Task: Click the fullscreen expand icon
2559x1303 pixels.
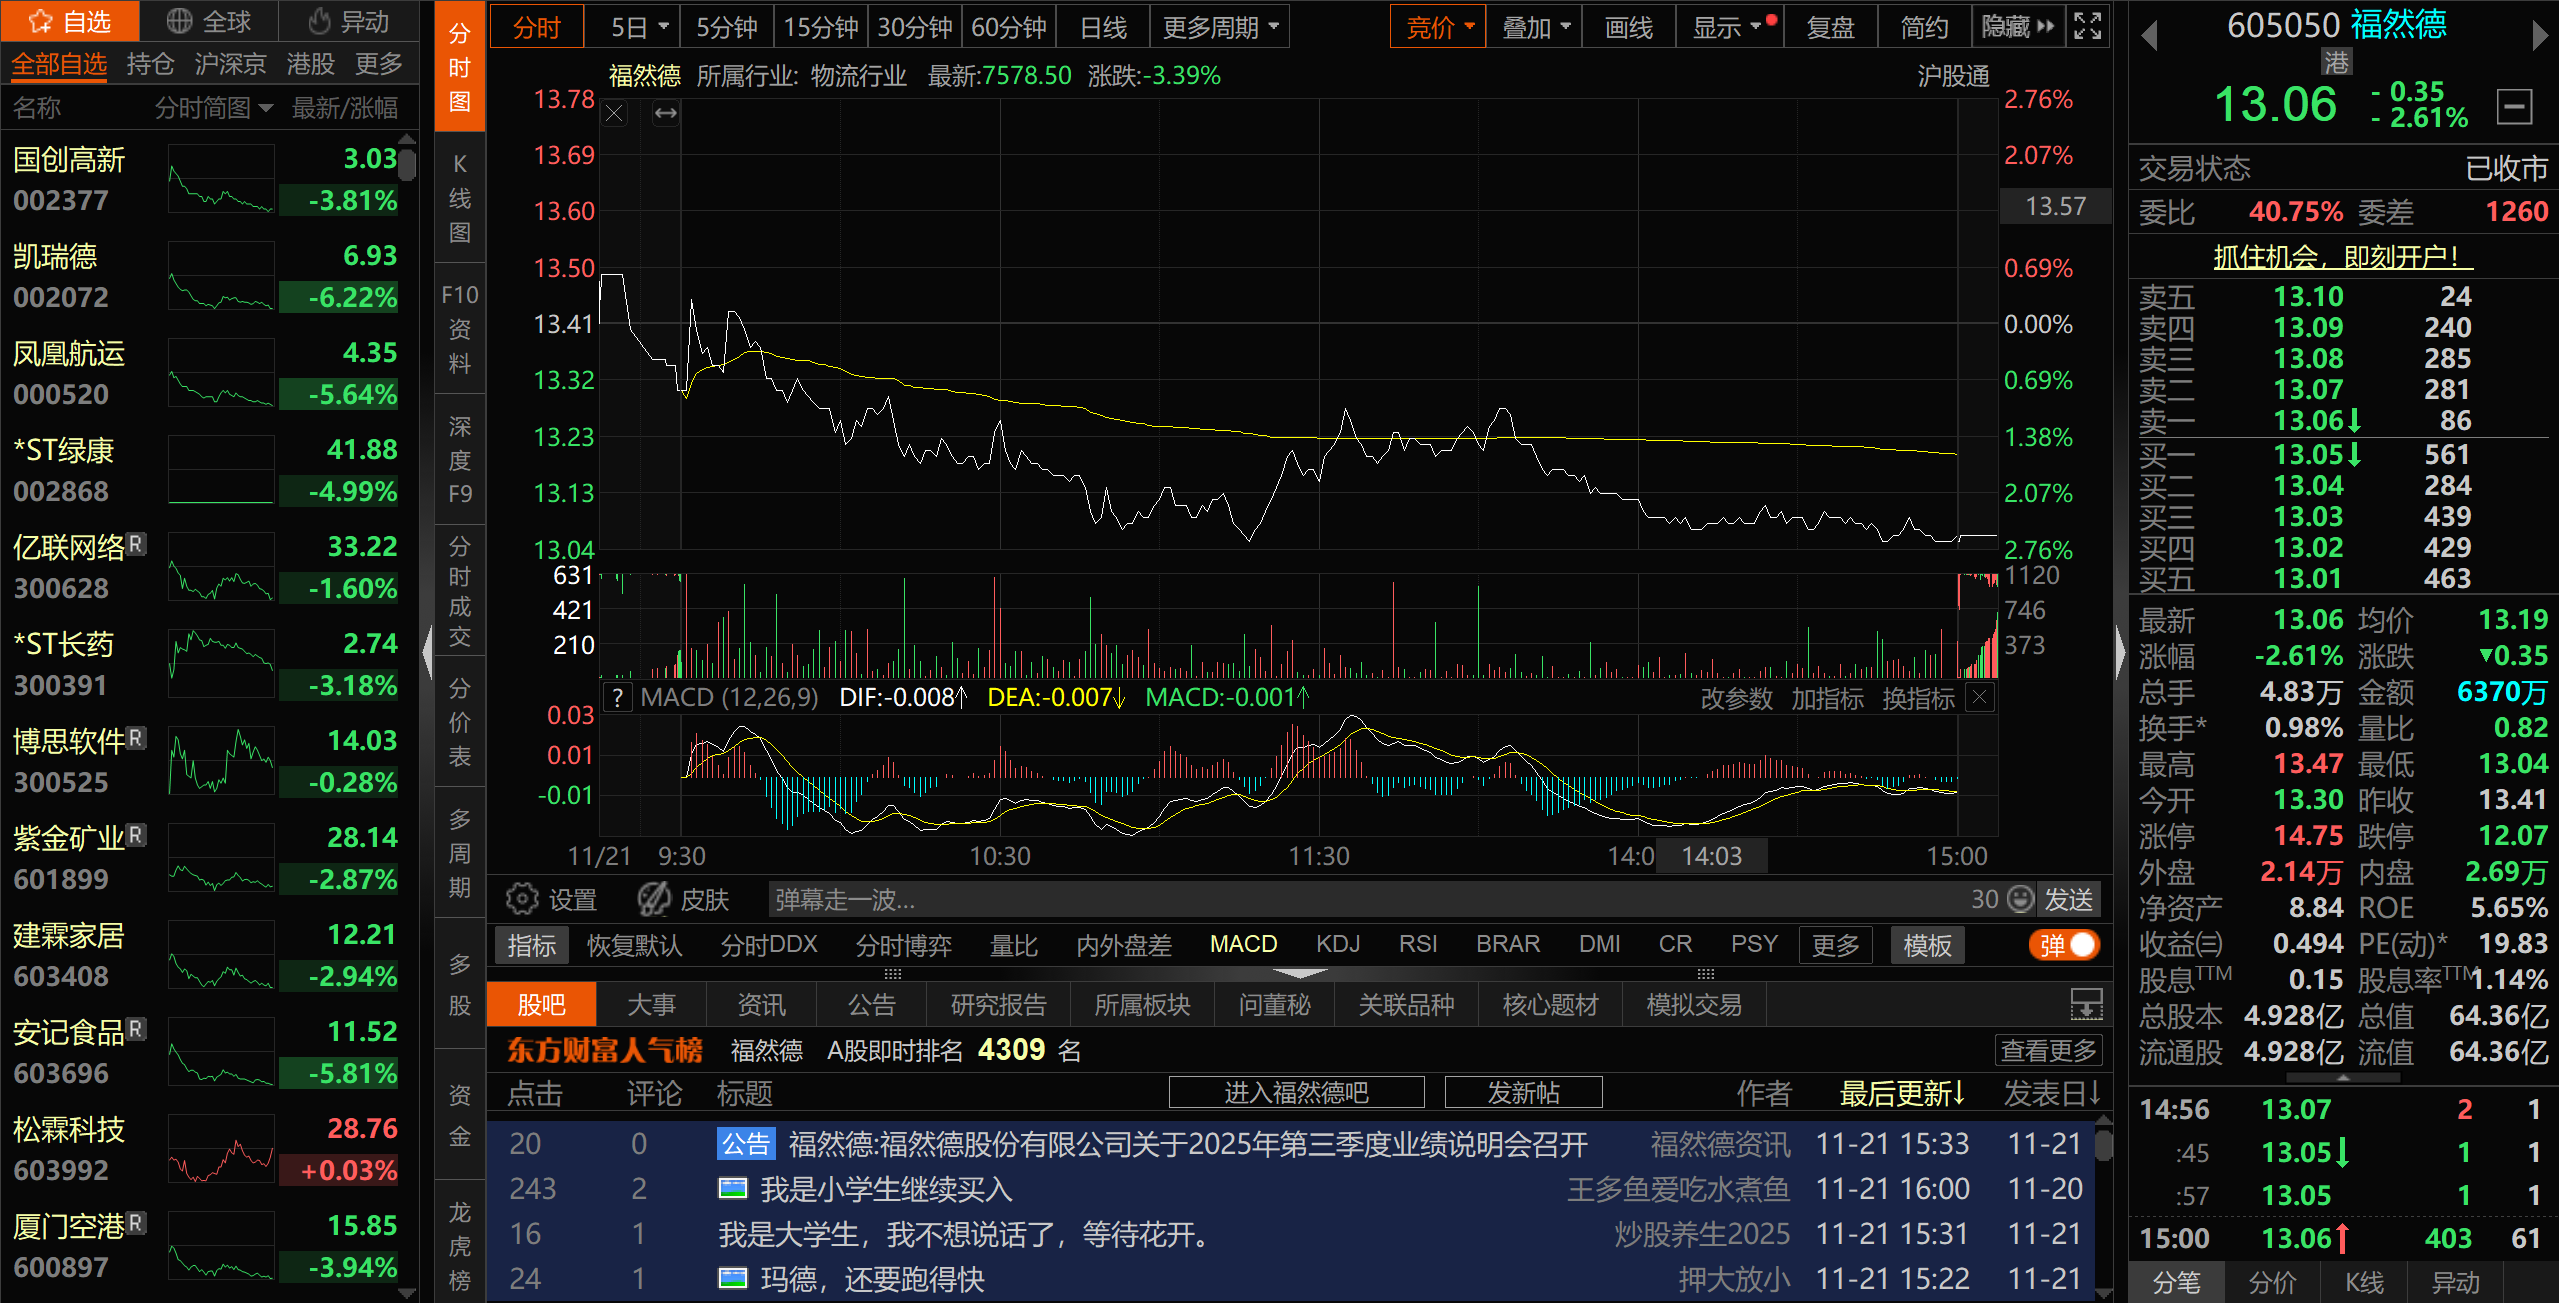Action: [2087, 26]
